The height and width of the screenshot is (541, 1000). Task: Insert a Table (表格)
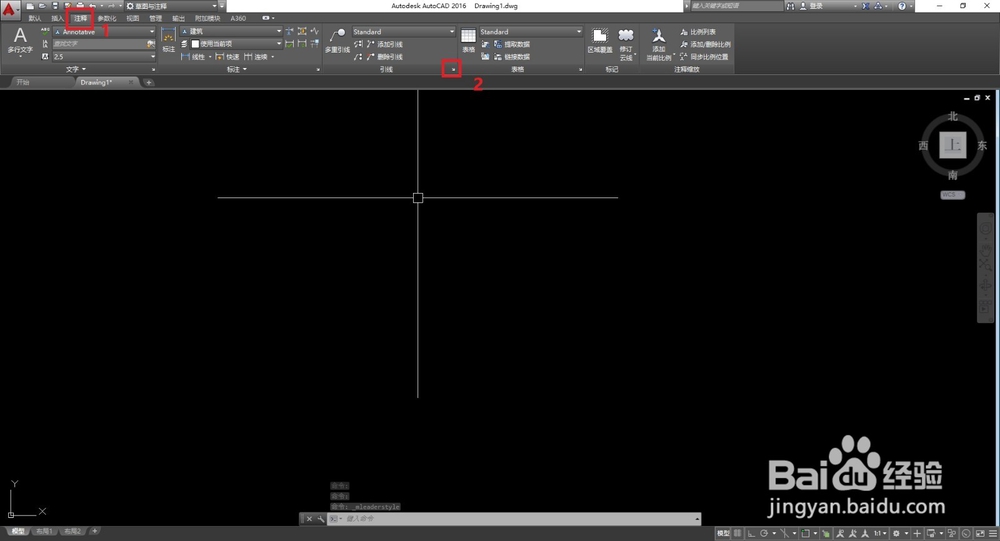click(x=469, y=40)
